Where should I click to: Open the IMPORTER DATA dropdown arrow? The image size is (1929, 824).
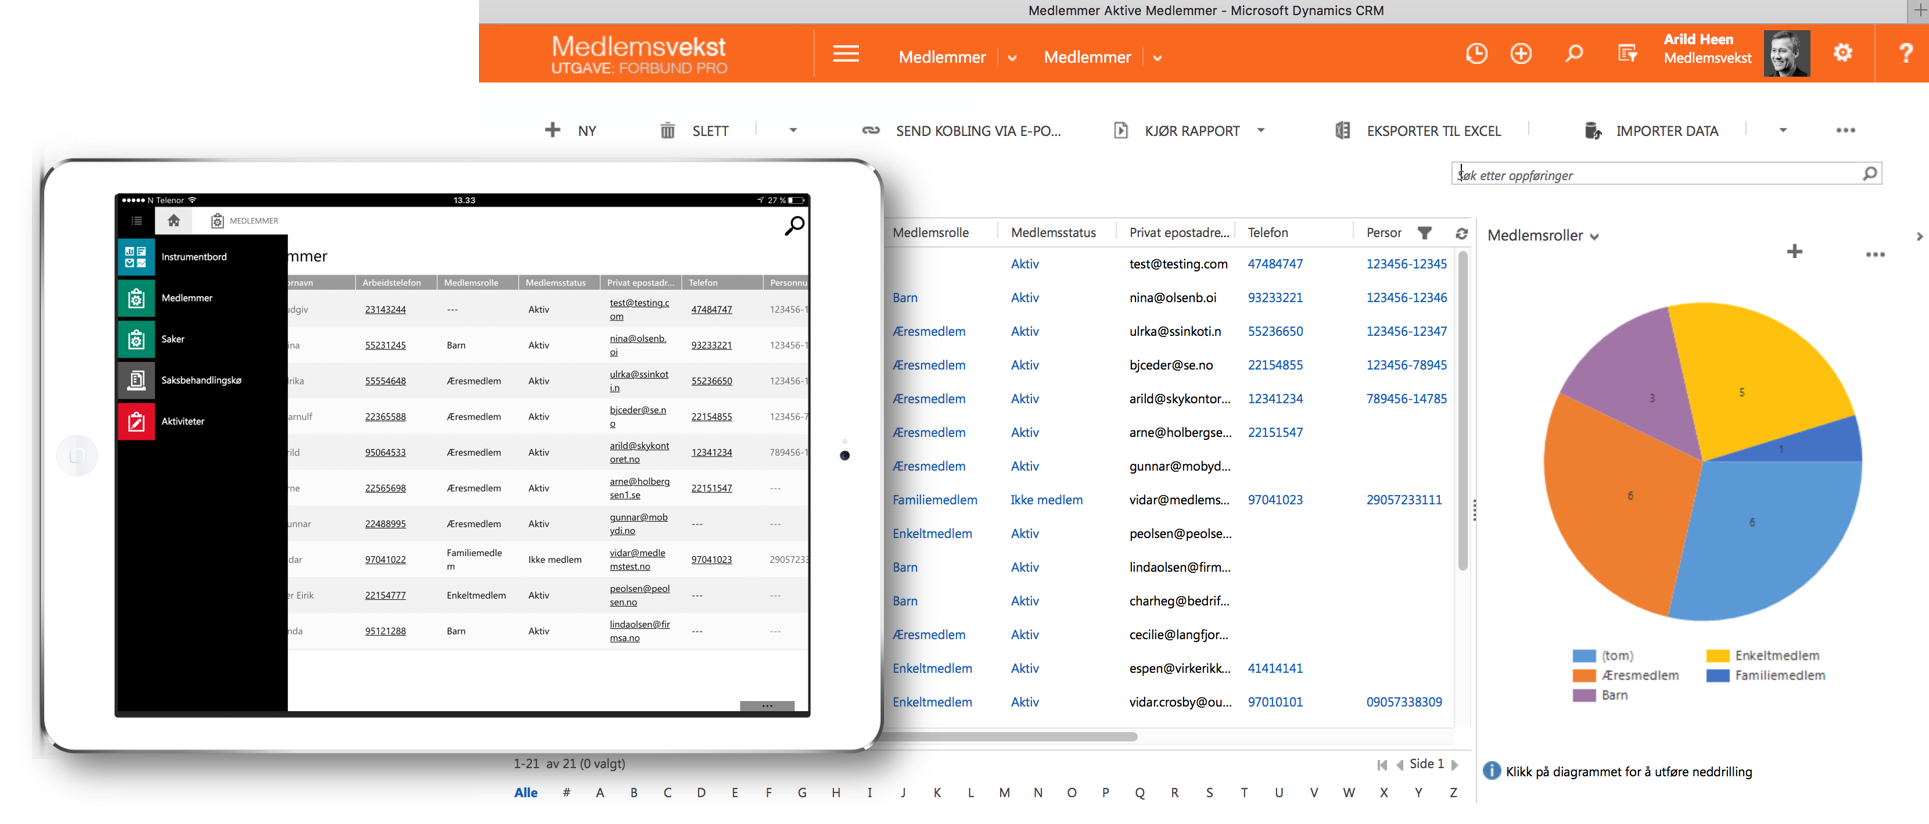click(1782, 130)
